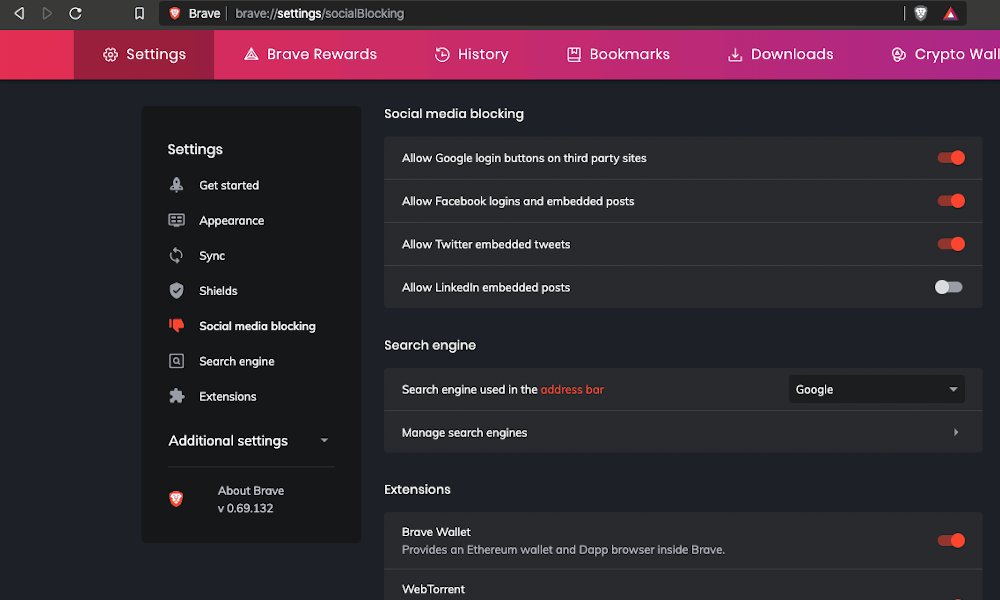
Task: Click the Crypto Wallets tab icon
Action: click(x=899, y=55)
